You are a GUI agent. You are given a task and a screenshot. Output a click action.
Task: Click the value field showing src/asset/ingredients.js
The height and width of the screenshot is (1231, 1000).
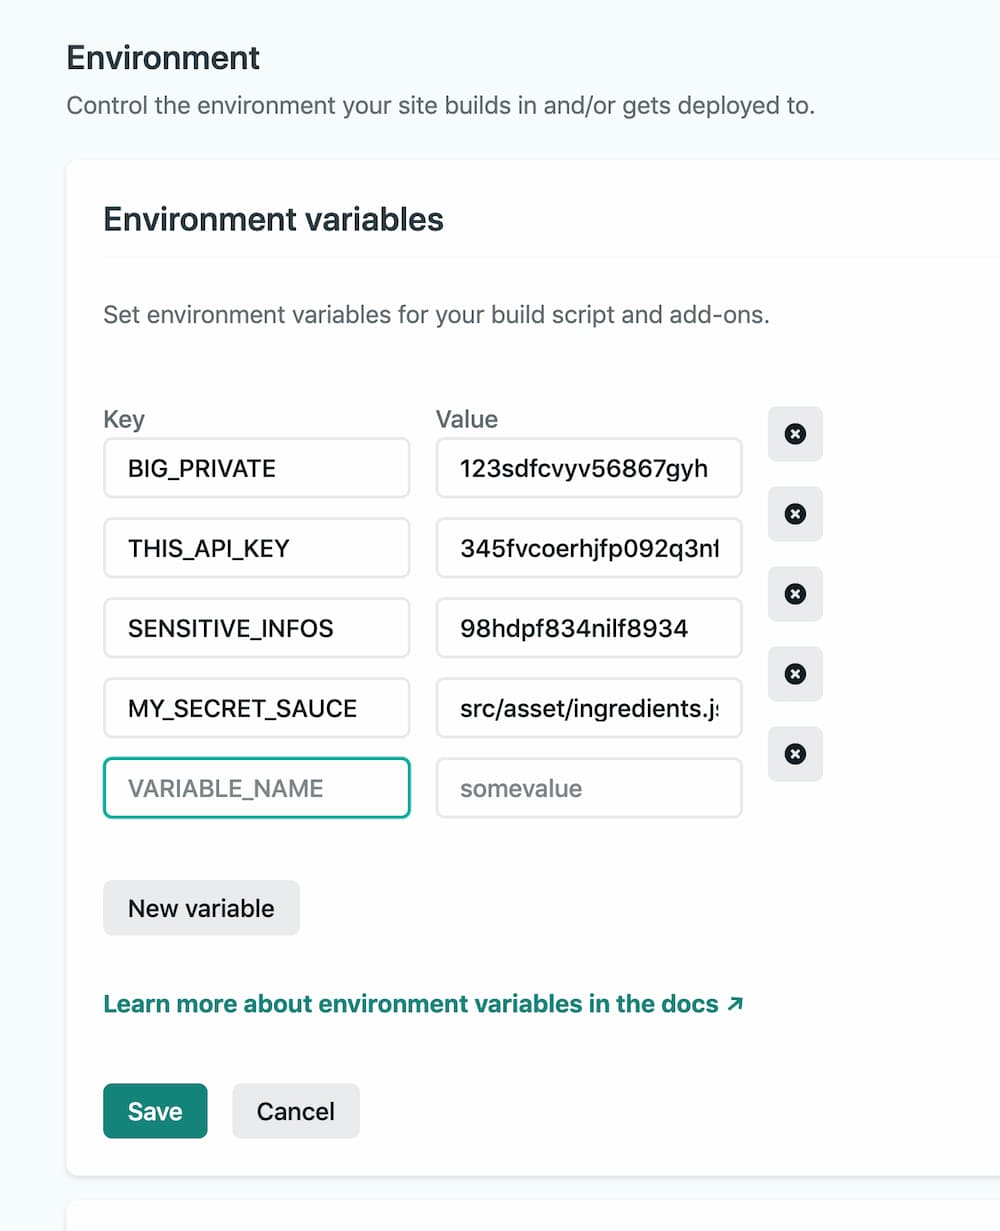coord(588,707)
